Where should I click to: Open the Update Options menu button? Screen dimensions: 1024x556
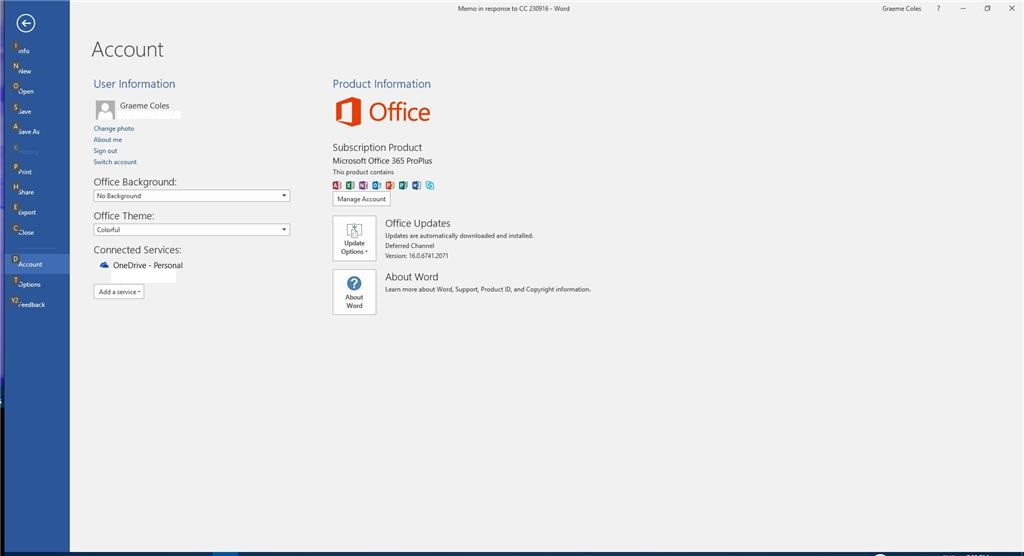click(354, 238)
